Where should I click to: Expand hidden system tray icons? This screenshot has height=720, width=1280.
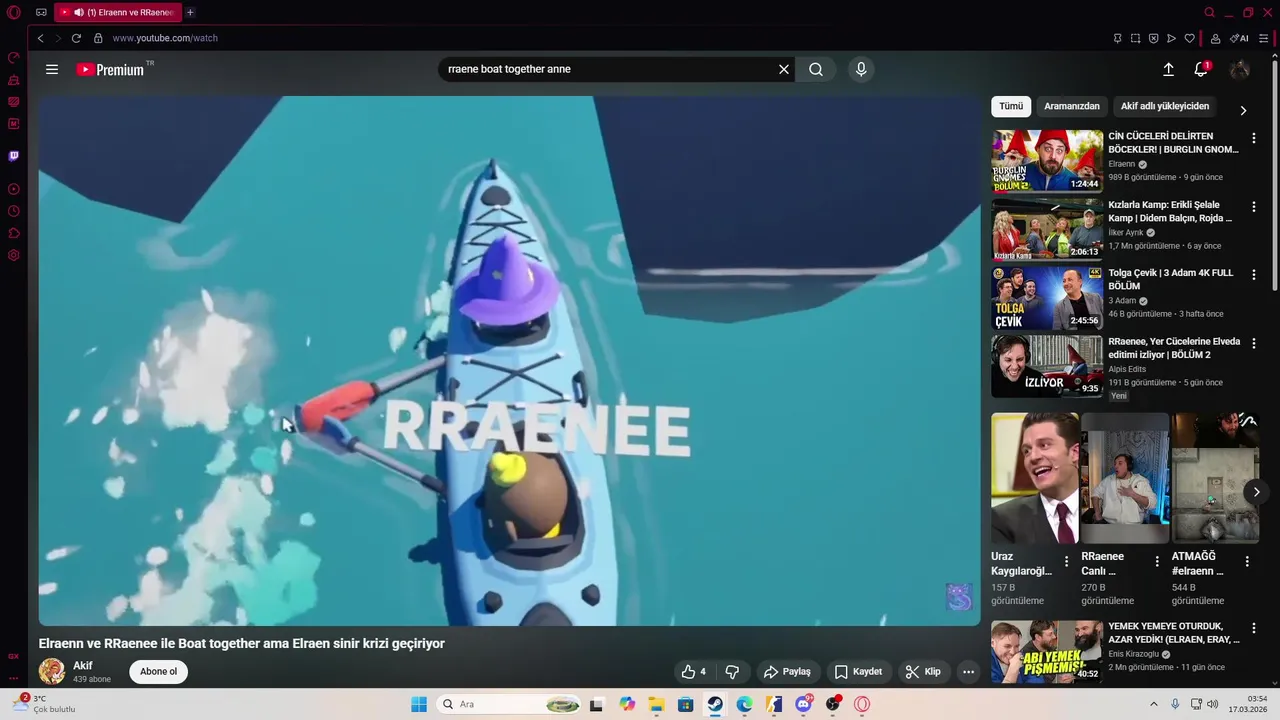tap(1153, 704)
